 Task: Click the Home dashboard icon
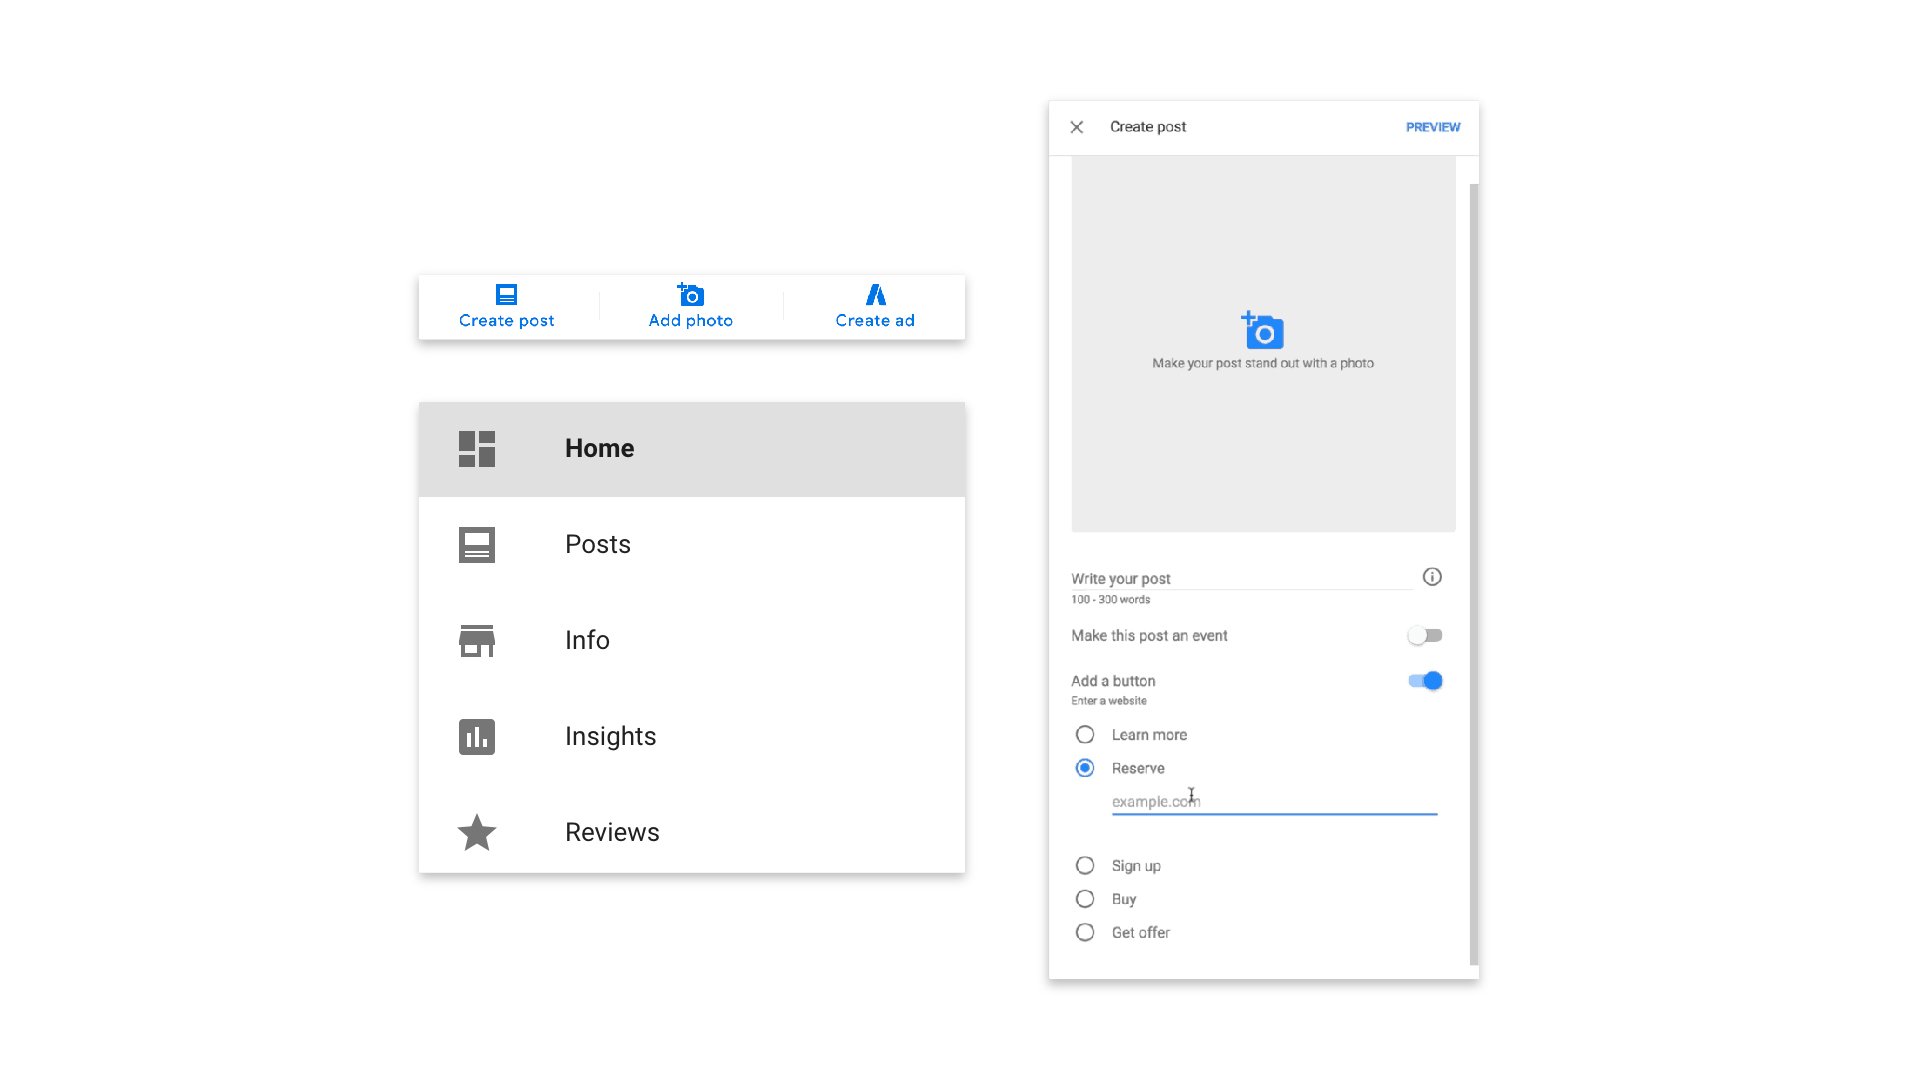(x=477, y=449)
